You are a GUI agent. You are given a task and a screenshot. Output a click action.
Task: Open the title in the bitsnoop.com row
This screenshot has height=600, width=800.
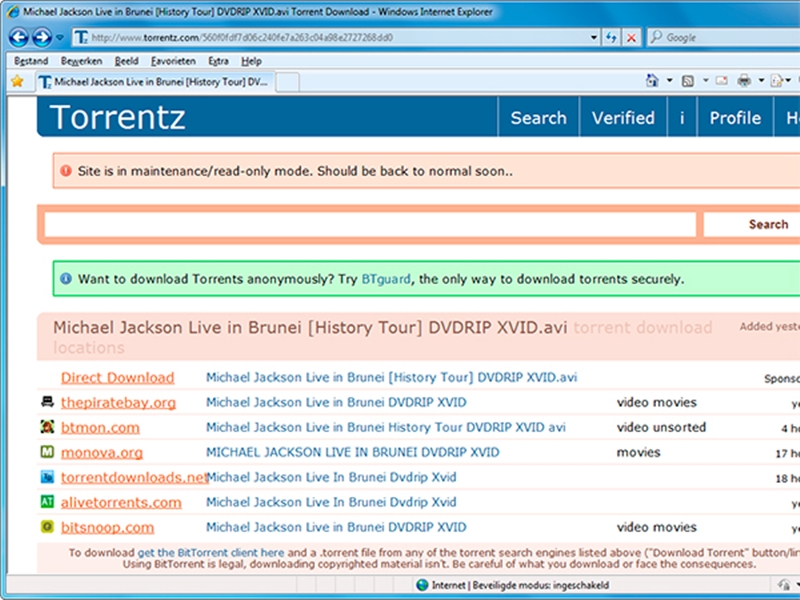[x=336, y=528]
